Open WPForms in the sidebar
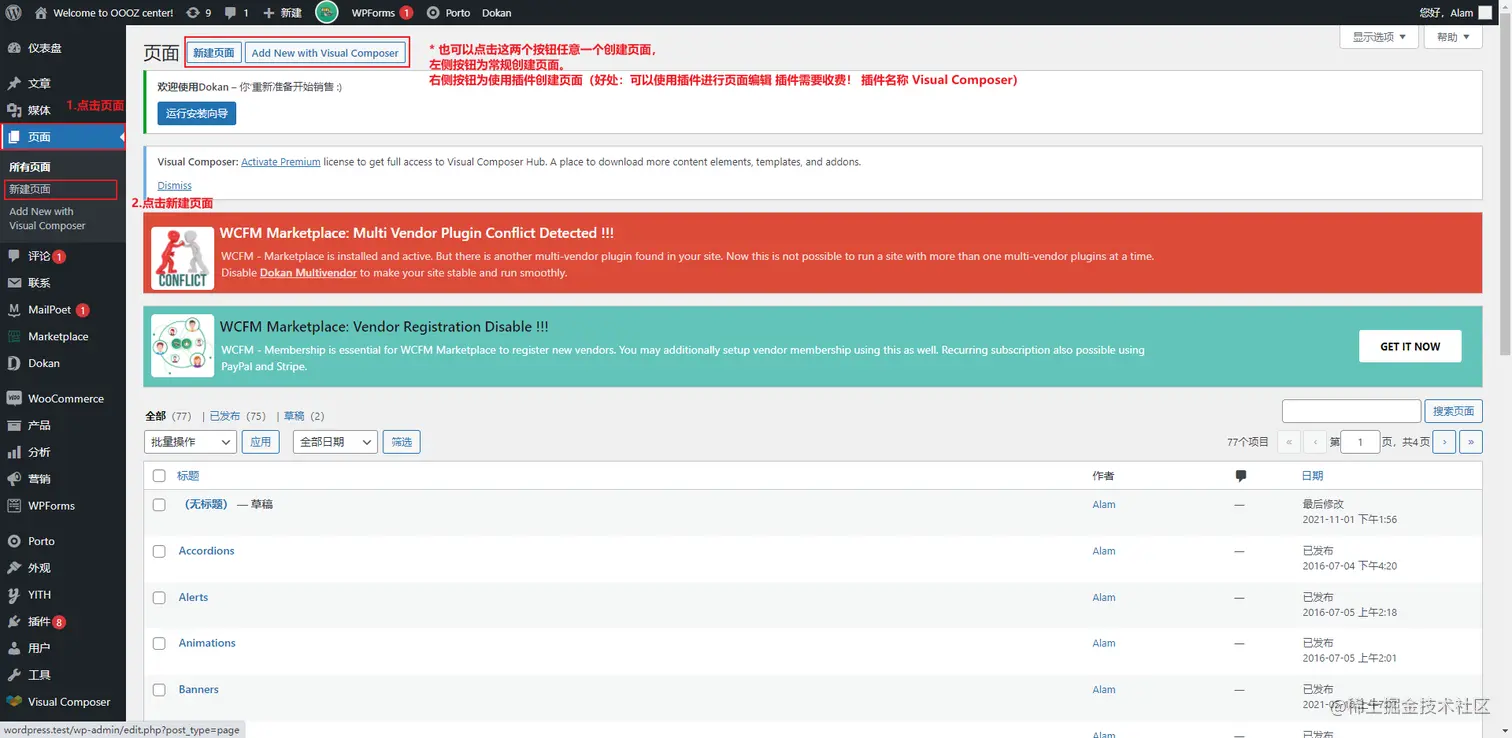 pos(63,506)
